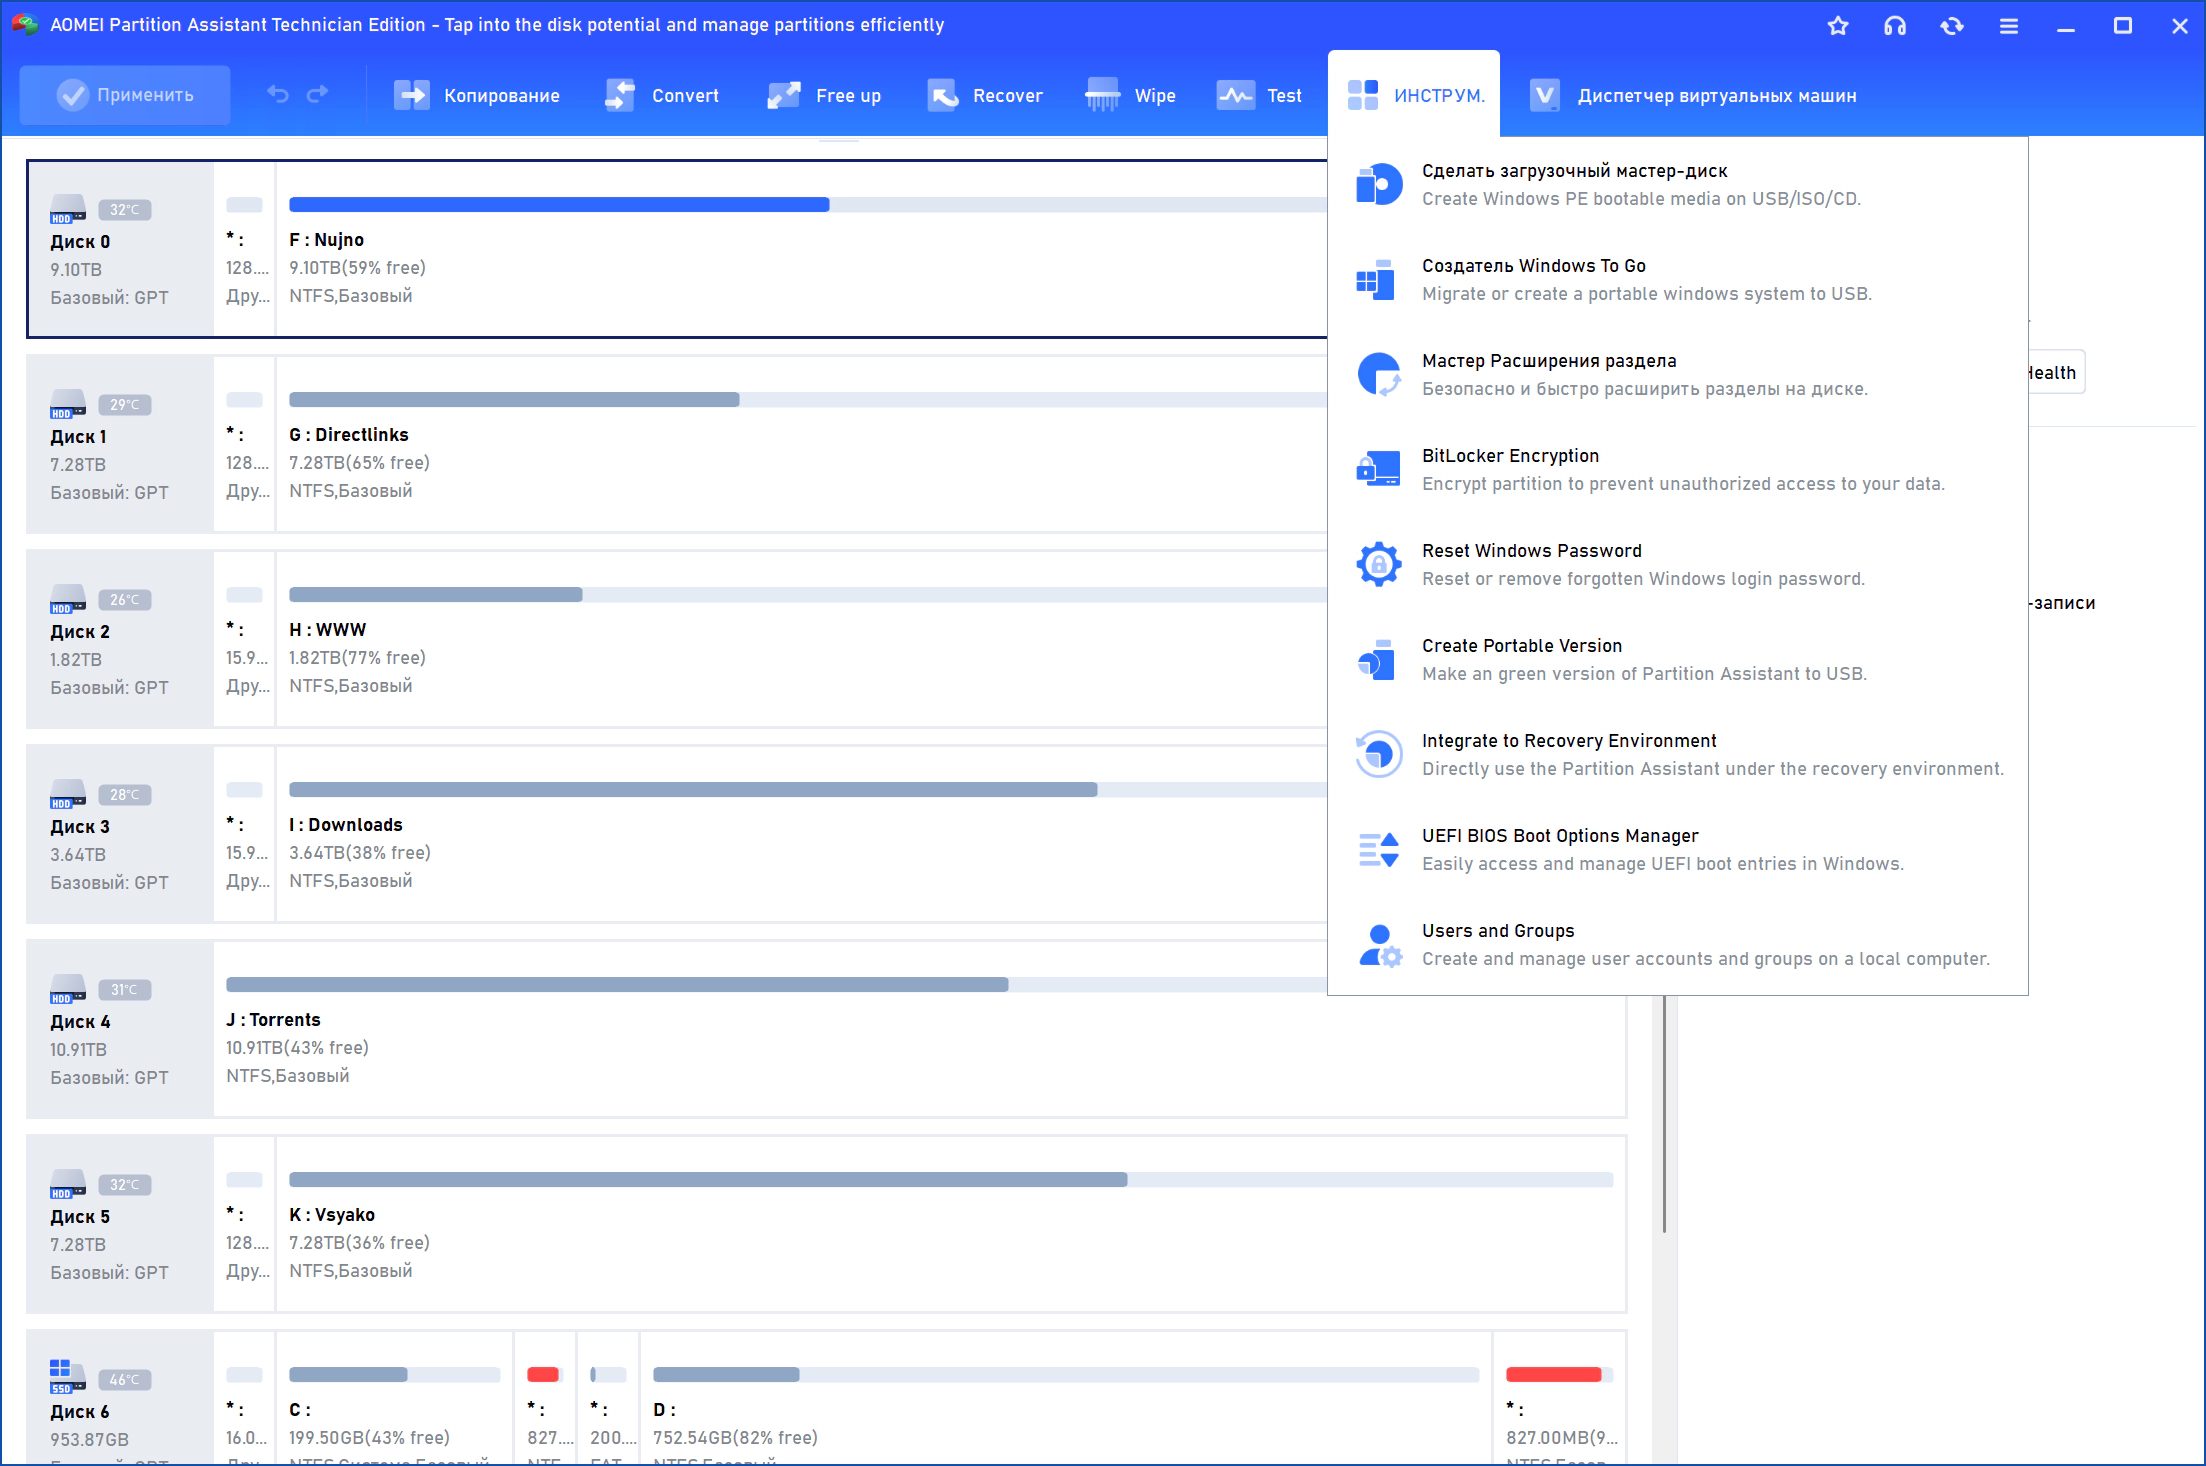Image resolution: width=2206 pixels, height=1466 pixels.
Task: Click the 26°C temperature badge of Диск 2
Action: [125, 600]
